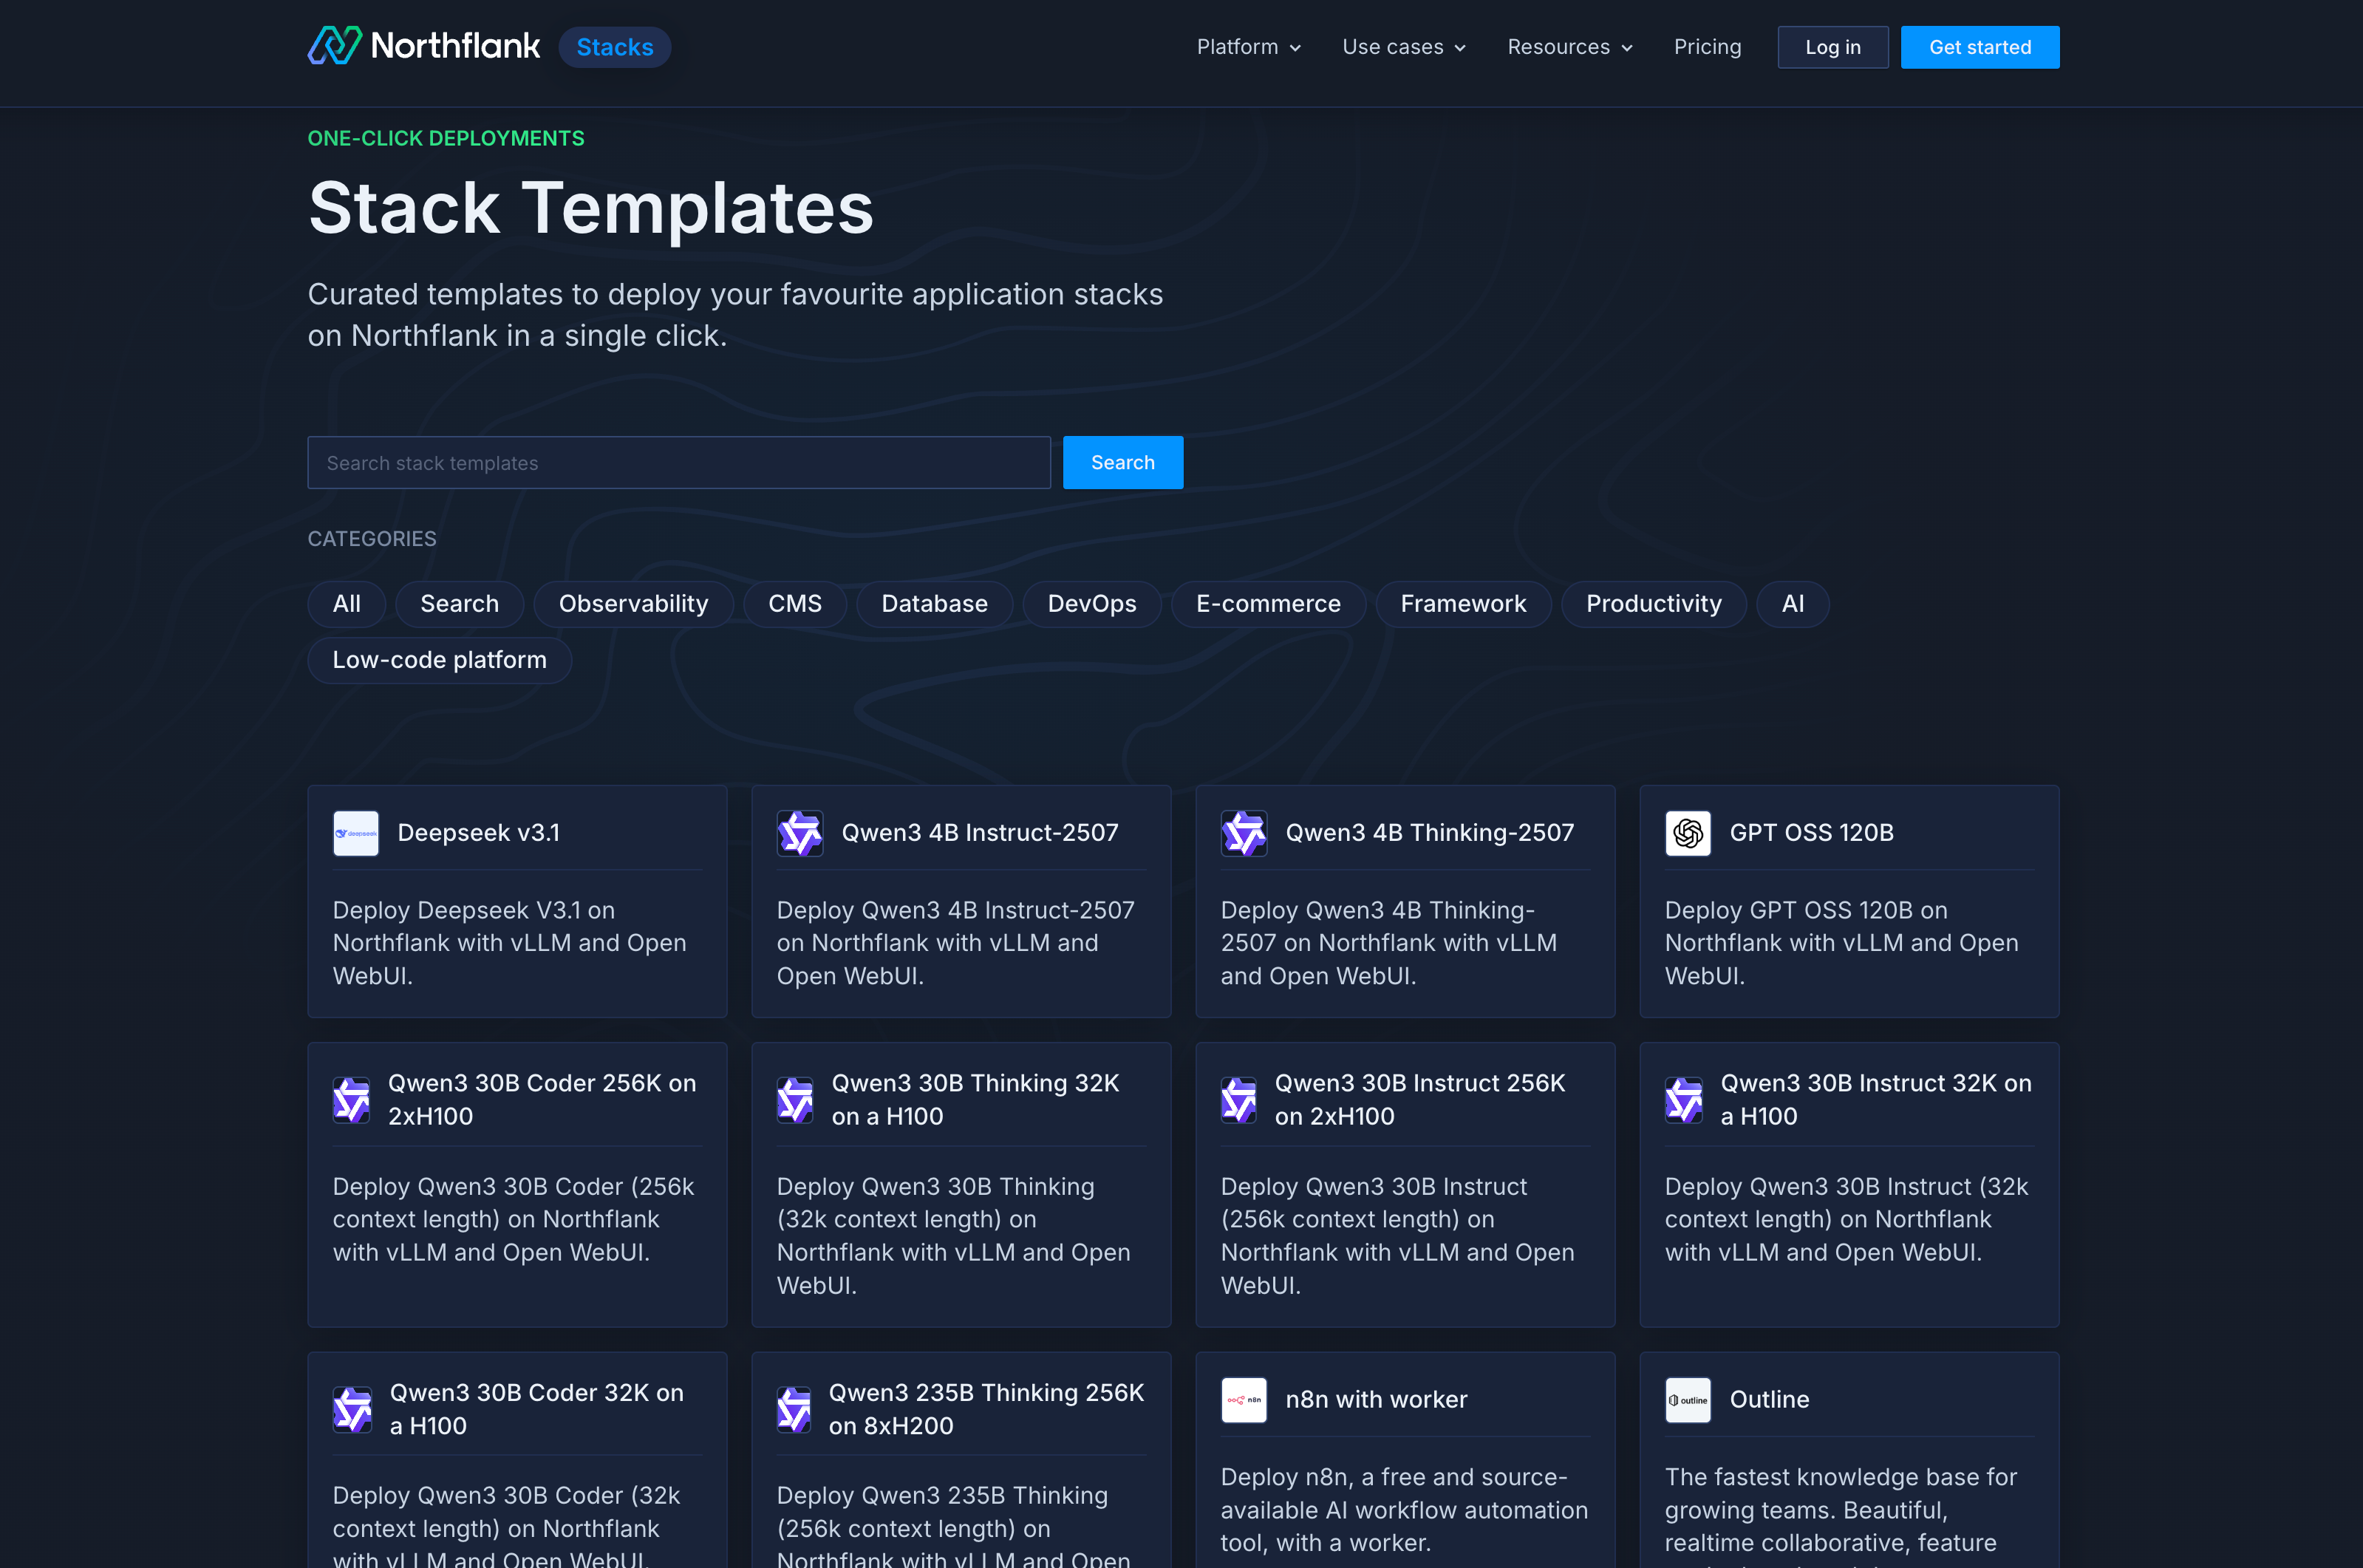Image resolution: width=2363 pixels, height=1568 pixels.
Task: Click the Qwen3 30B Instruct 32K icon
Action: click(x=1684, y=1100)
